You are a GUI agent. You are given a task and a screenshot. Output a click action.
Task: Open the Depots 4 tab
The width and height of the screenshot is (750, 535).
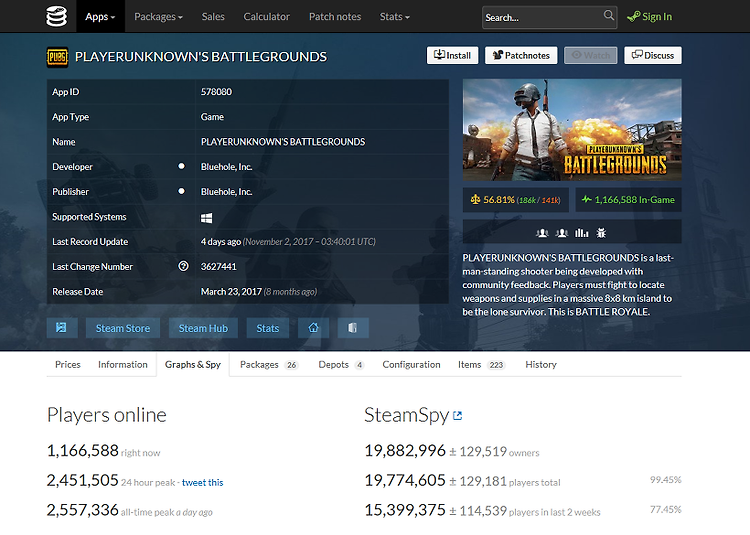pos(341,364)
